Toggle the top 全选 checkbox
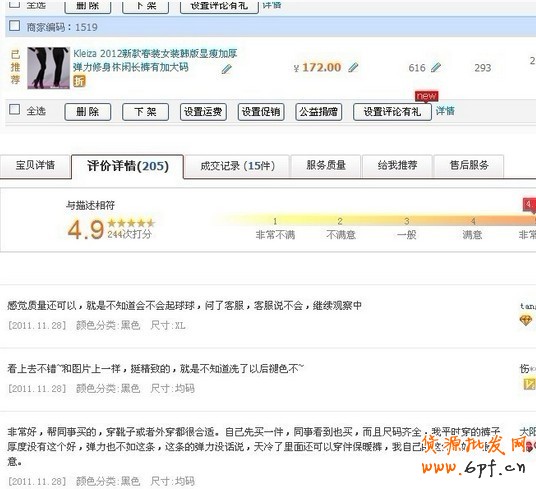The image size is (536, 489). point(14,4)
